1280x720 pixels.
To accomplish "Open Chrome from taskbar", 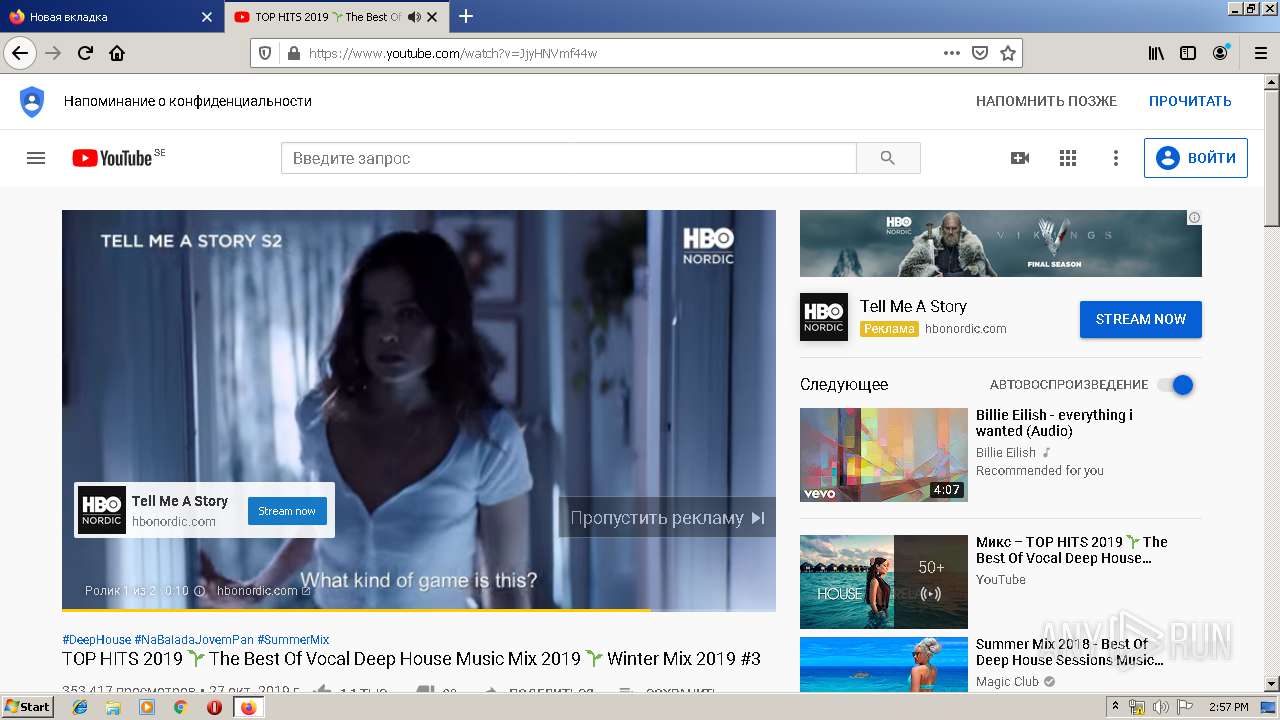I will (180, 707).
